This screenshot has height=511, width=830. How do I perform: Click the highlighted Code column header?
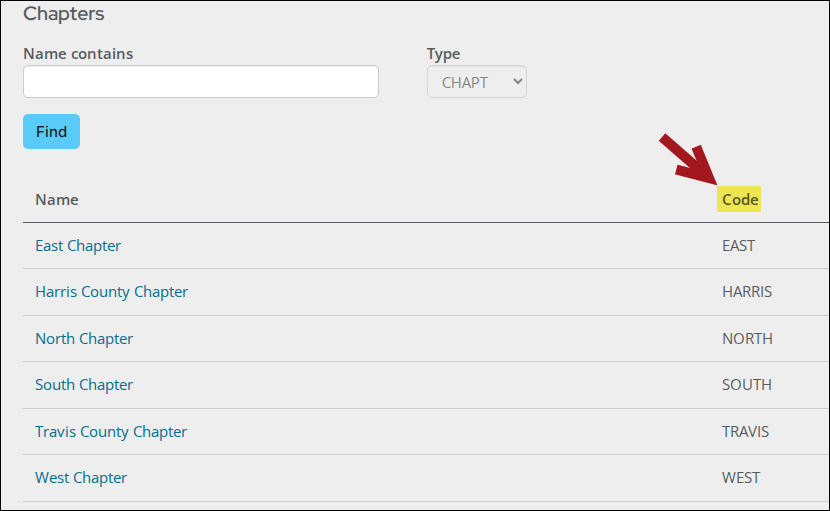740,199
